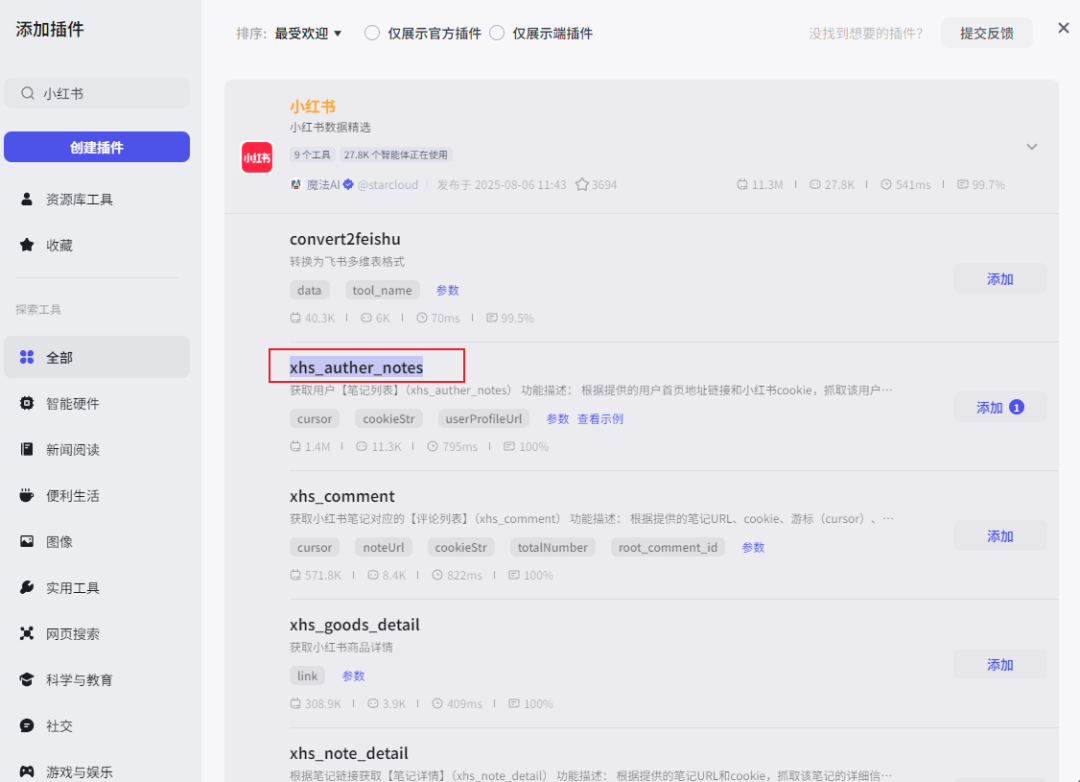Click the 提交反馈 button
This screenshot has width=1080, height=782.
[986, 33]
